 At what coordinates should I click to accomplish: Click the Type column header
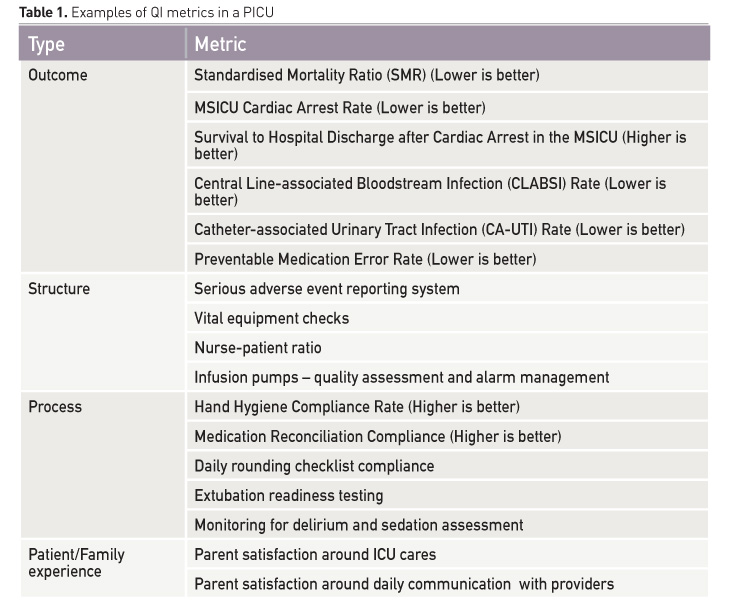point(47,44)
